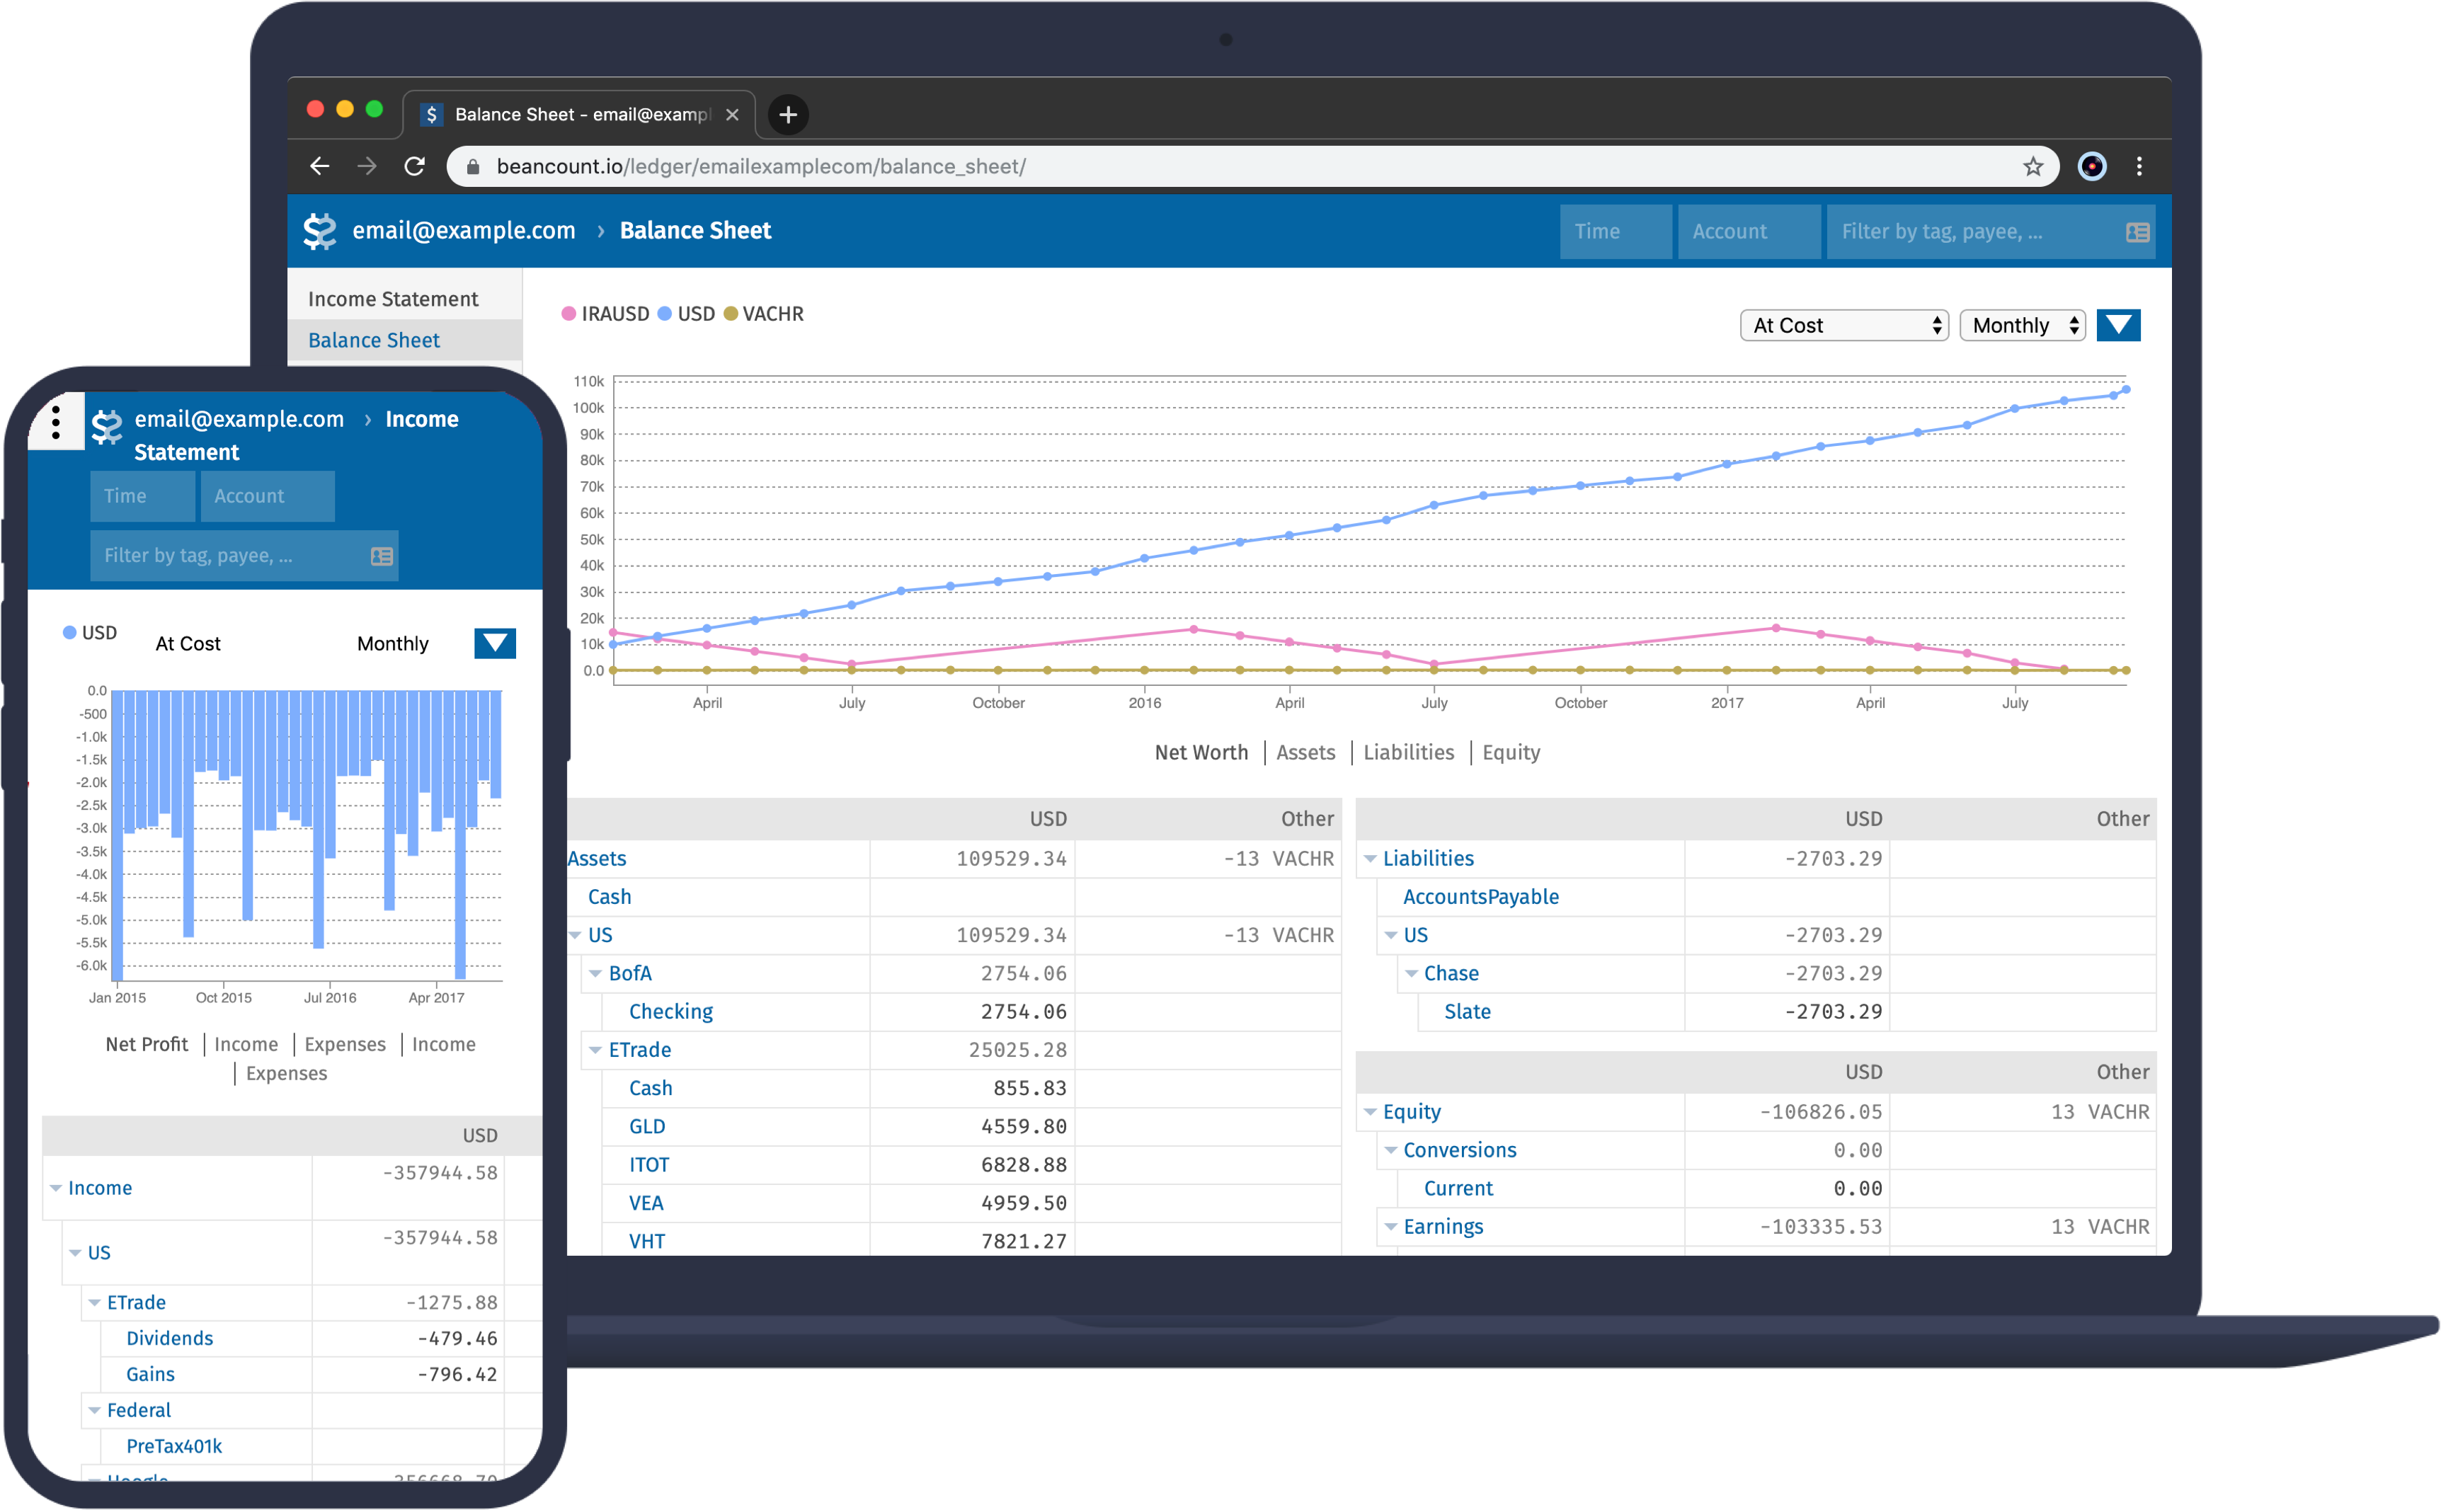Switch the chart to Assets view
The image size is (2441, 1512).
point(1306,752)
